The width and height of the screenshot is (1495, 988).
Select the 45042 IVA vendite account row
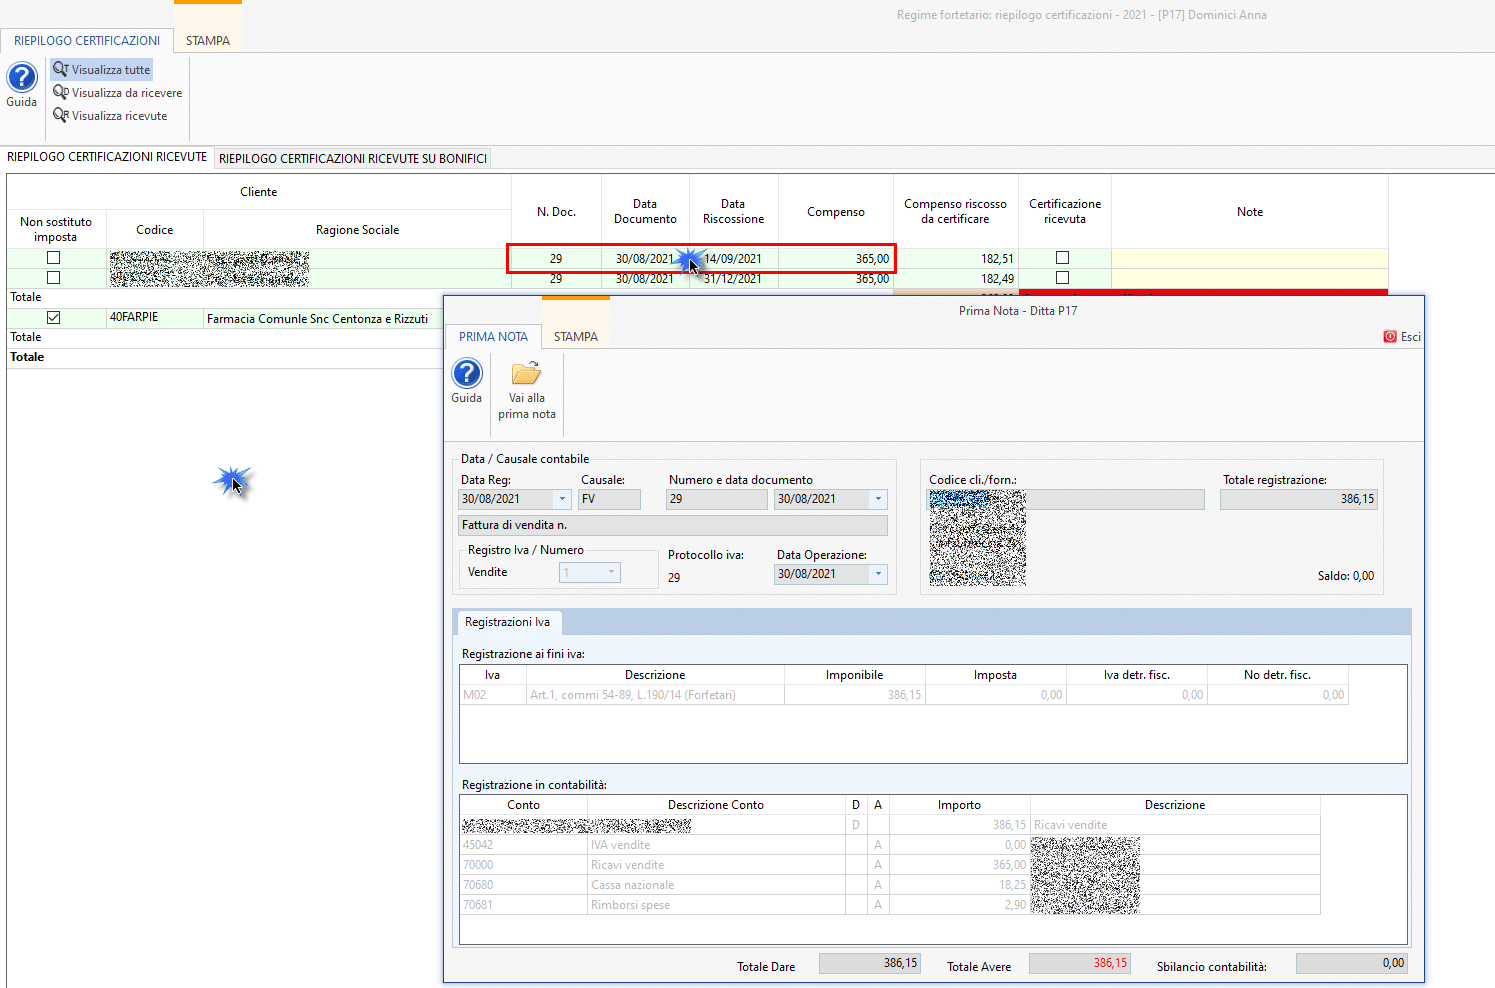(890, 845)
